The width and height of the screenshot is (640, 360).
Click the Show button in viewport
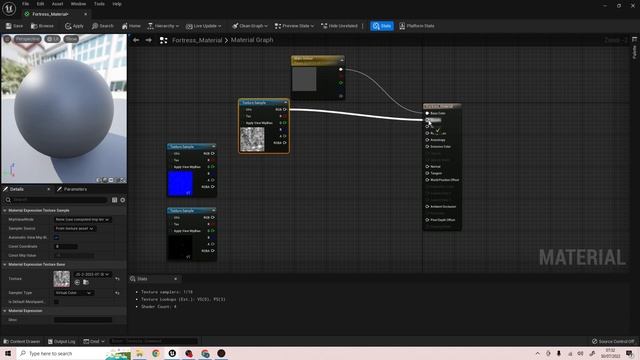pos(71,39)
